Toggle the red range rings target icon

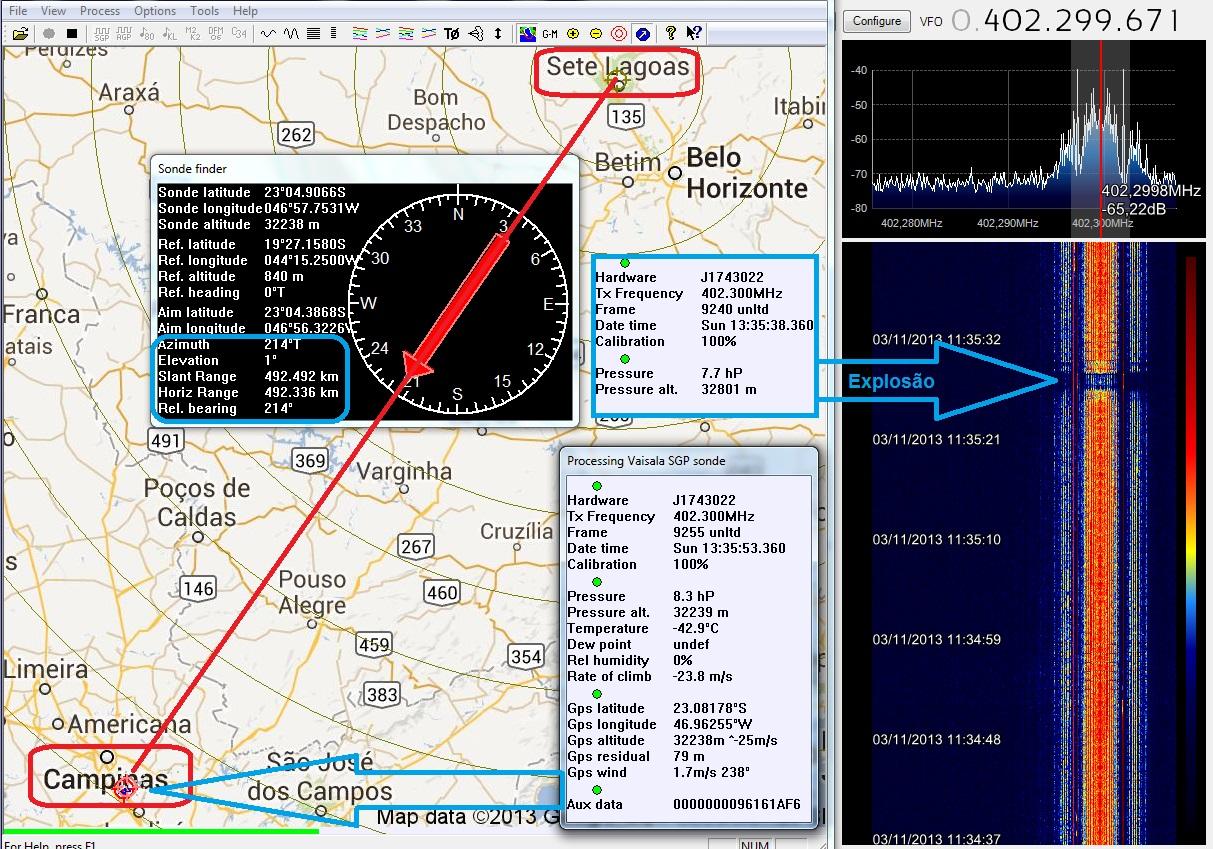point(619,34)
